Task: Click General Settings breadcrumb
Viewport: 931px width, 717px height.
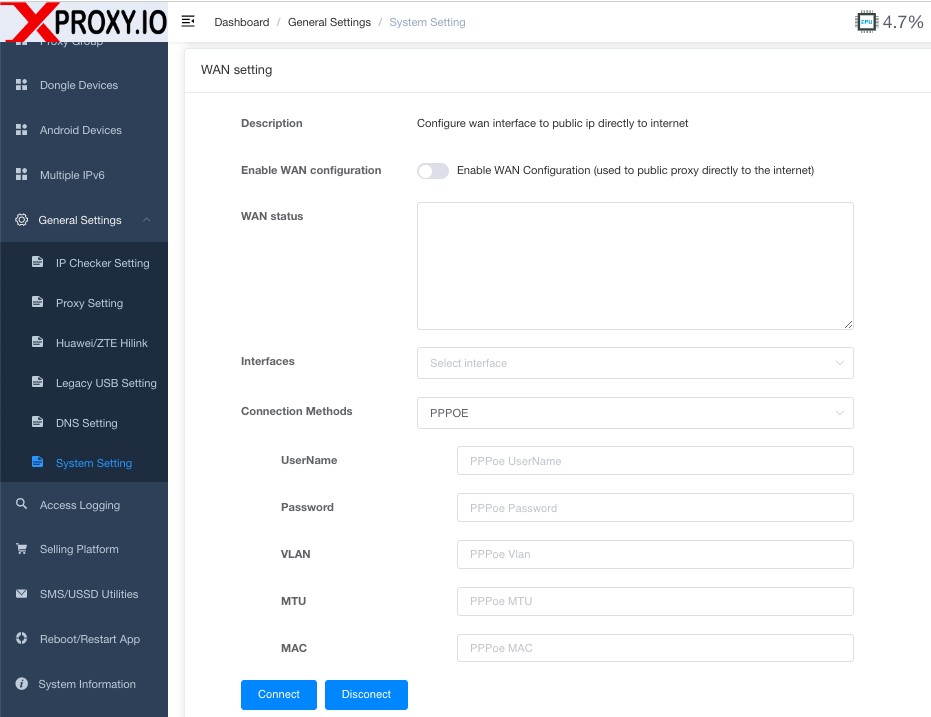Action: pos(329,22)
